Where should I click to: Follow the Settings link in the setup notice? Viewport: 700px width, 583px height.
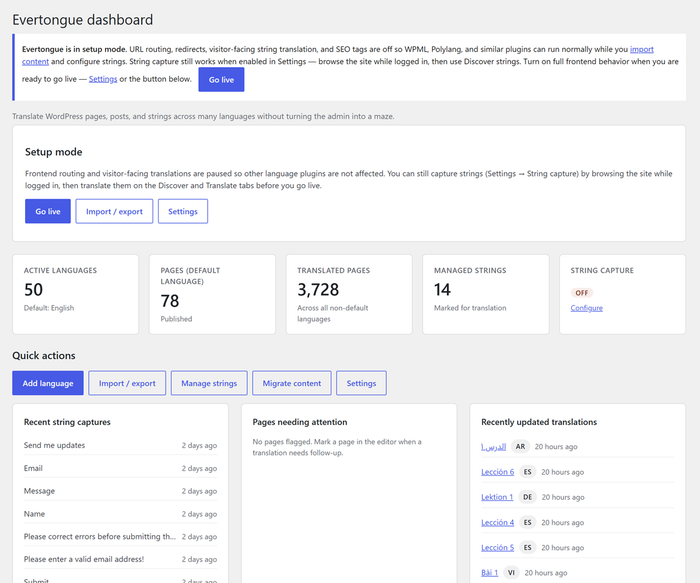tap(103, 79)
